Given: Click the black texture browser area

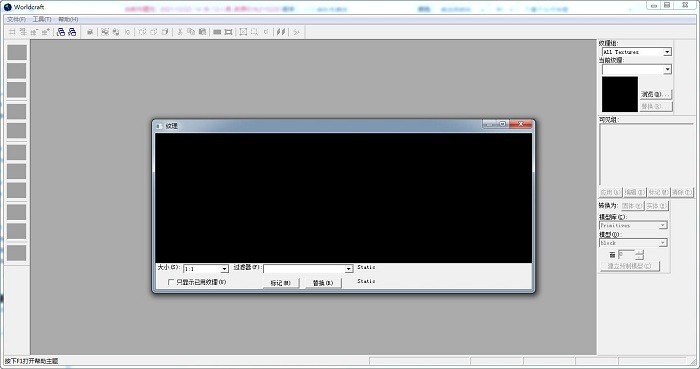Looking at the screenshot, I should (343, 198).
